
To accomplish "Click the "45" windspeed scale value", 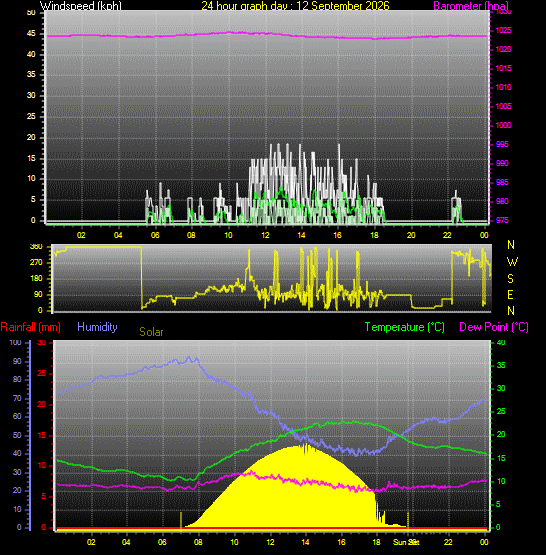I will pyautogui.click(x=31, y=33).
